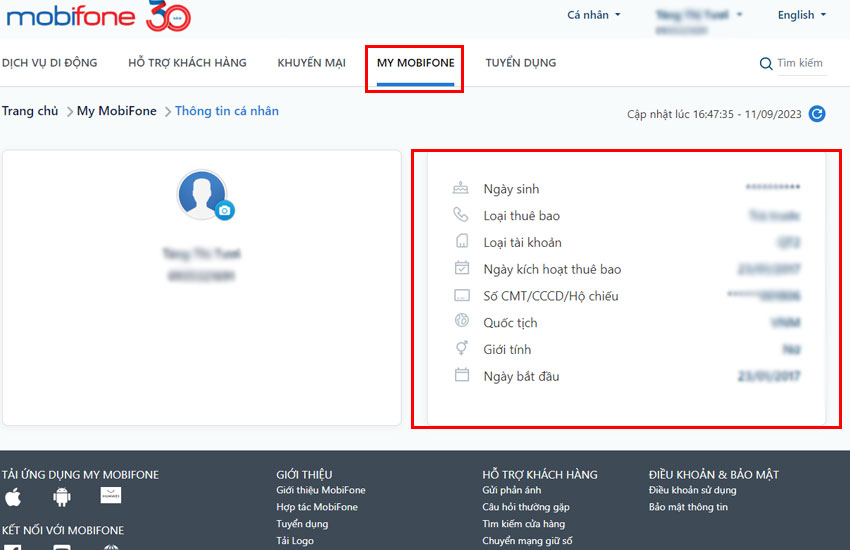Click the profile avatar picture
850x550 pixels.
pos(202,194)
